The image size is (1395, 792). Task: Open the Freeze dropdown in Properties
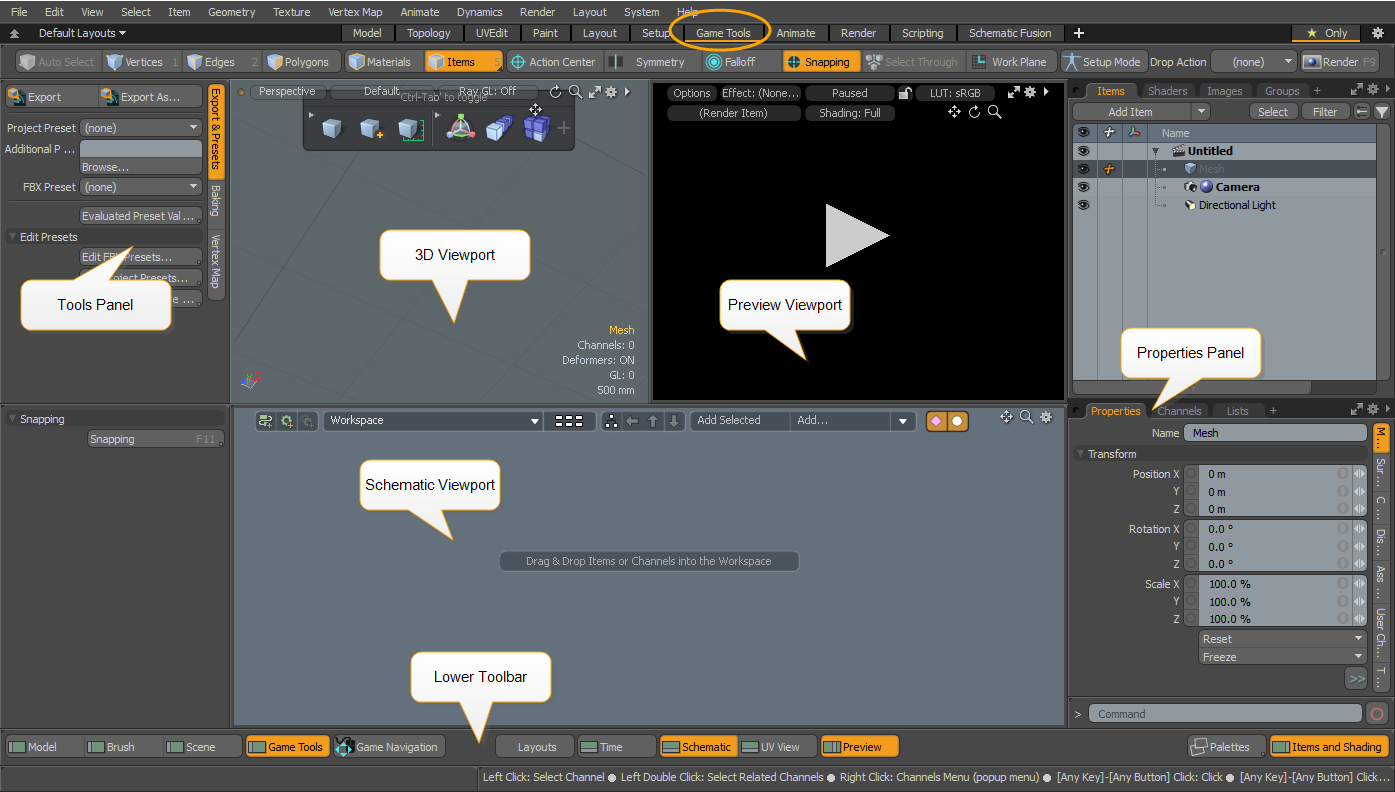pos(1282,657)
